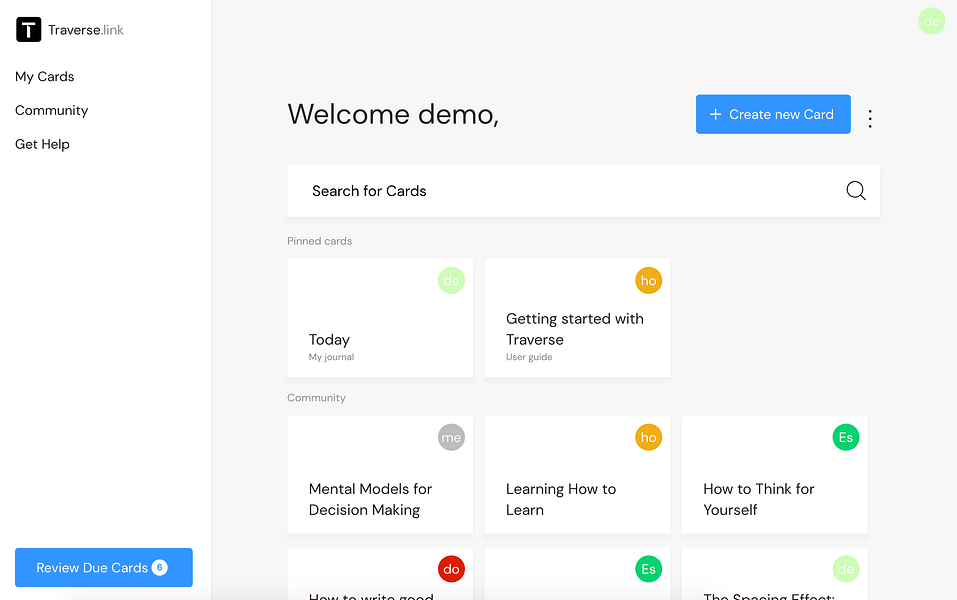Click the 'My journal' subtitle text
The height and width of the screenshot is (600, 957).
click(331, 357)
